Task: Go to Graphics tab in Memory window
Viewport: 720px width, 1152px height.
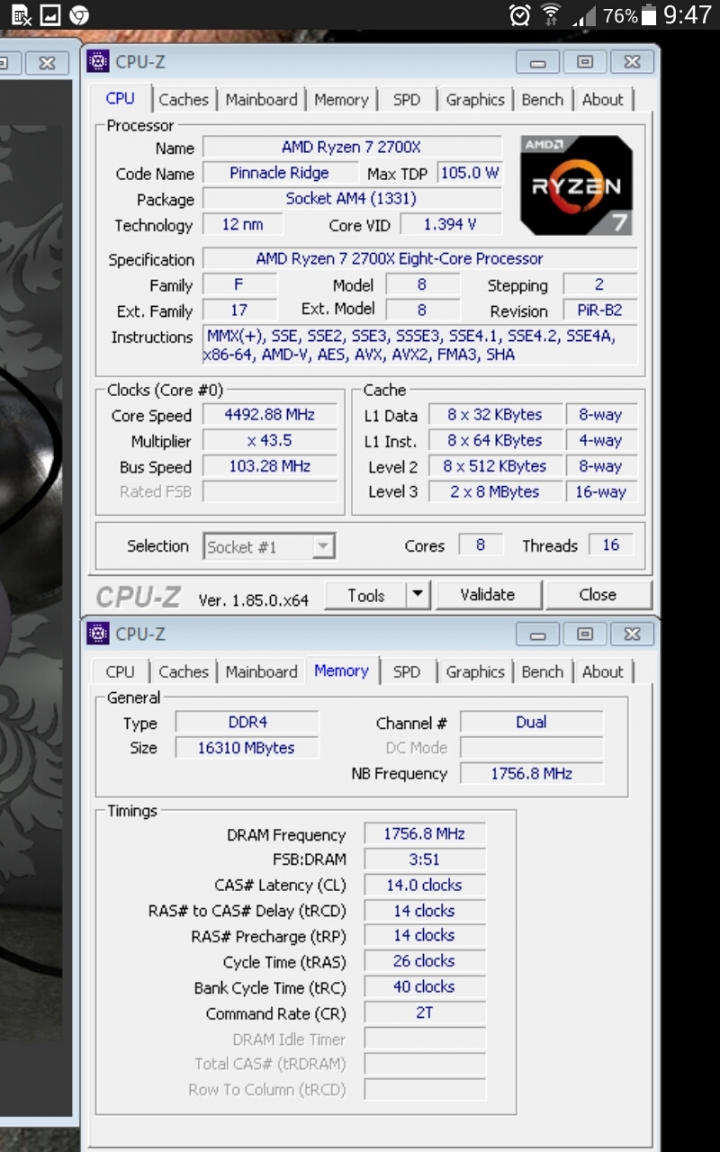Action: coord(475,672)
